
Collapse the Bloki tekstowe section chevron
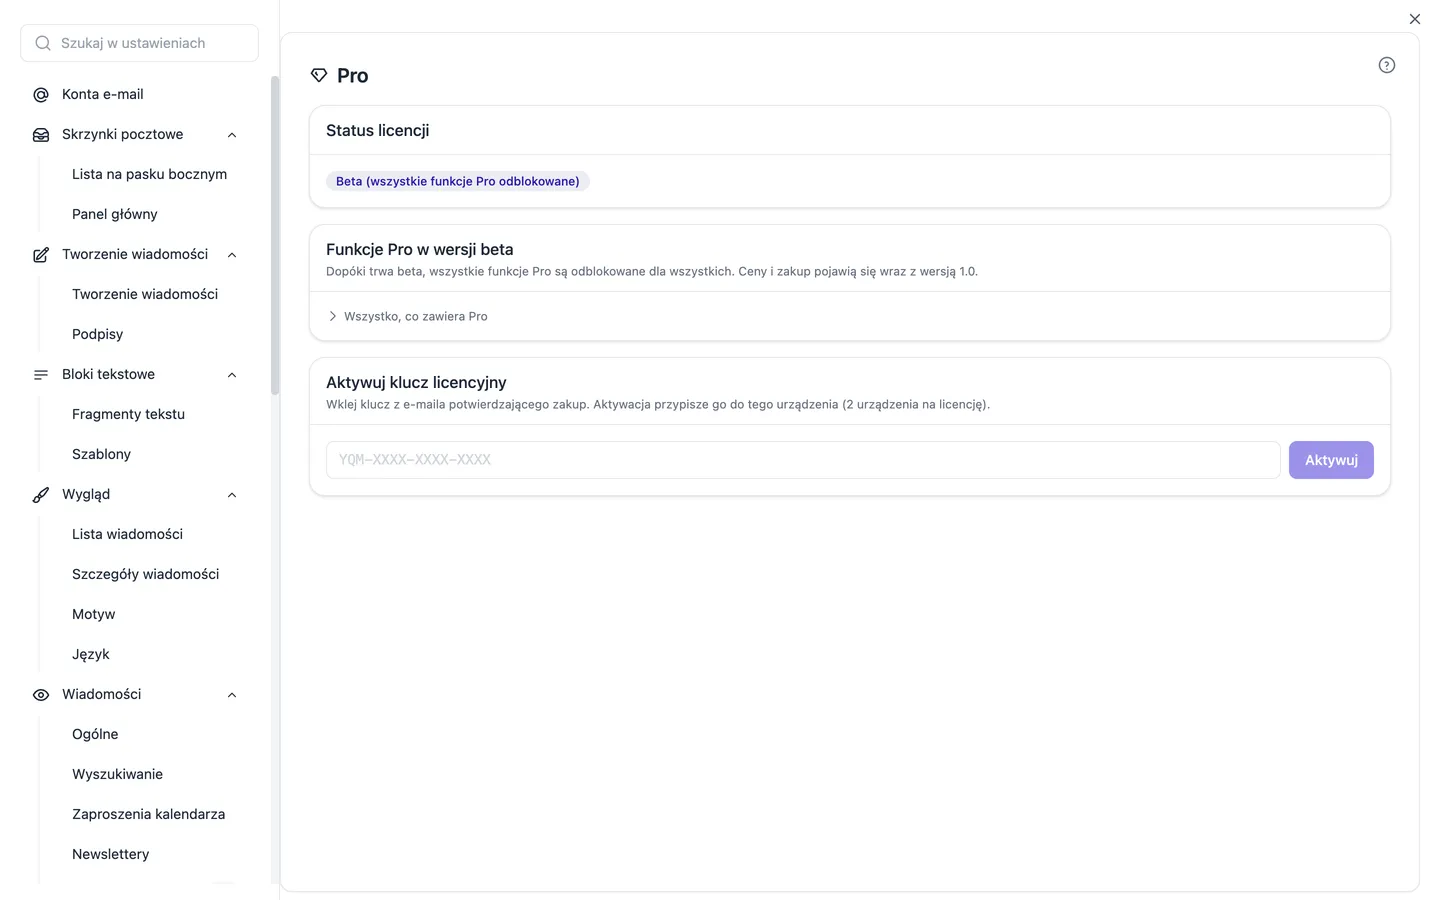point(232,375)
